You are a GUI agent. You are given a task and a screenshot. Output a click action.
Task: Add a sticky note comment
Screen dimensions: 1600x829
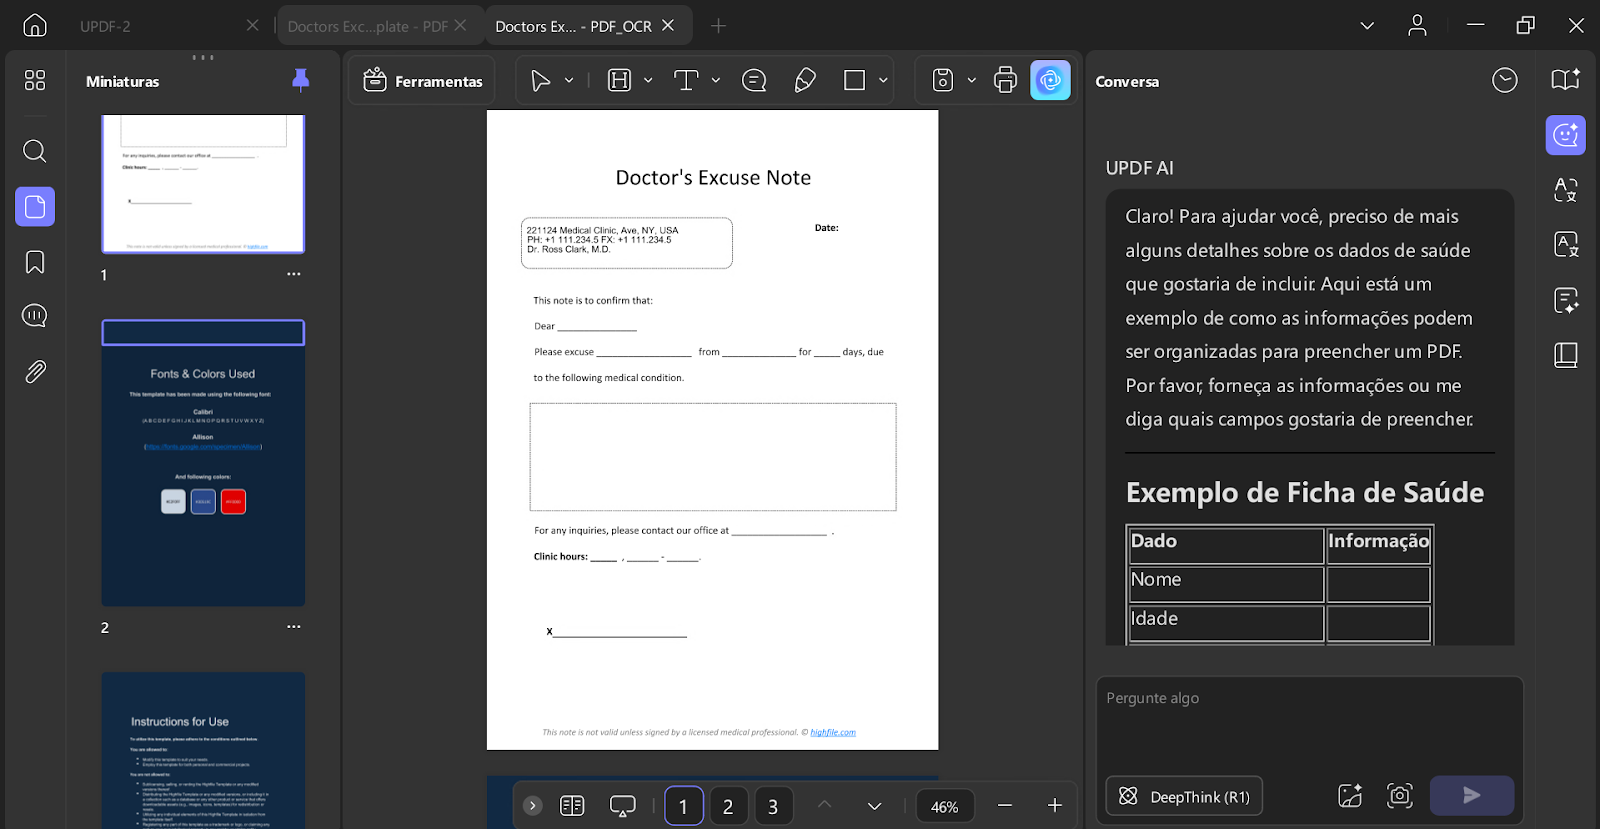point(754,81)
